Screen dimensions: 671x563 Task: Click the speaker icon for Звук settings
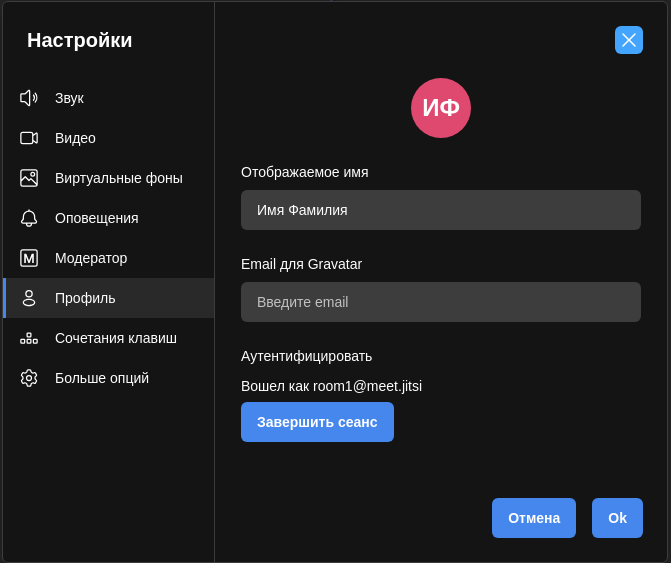pyautogui.click(x=28, y=98)
